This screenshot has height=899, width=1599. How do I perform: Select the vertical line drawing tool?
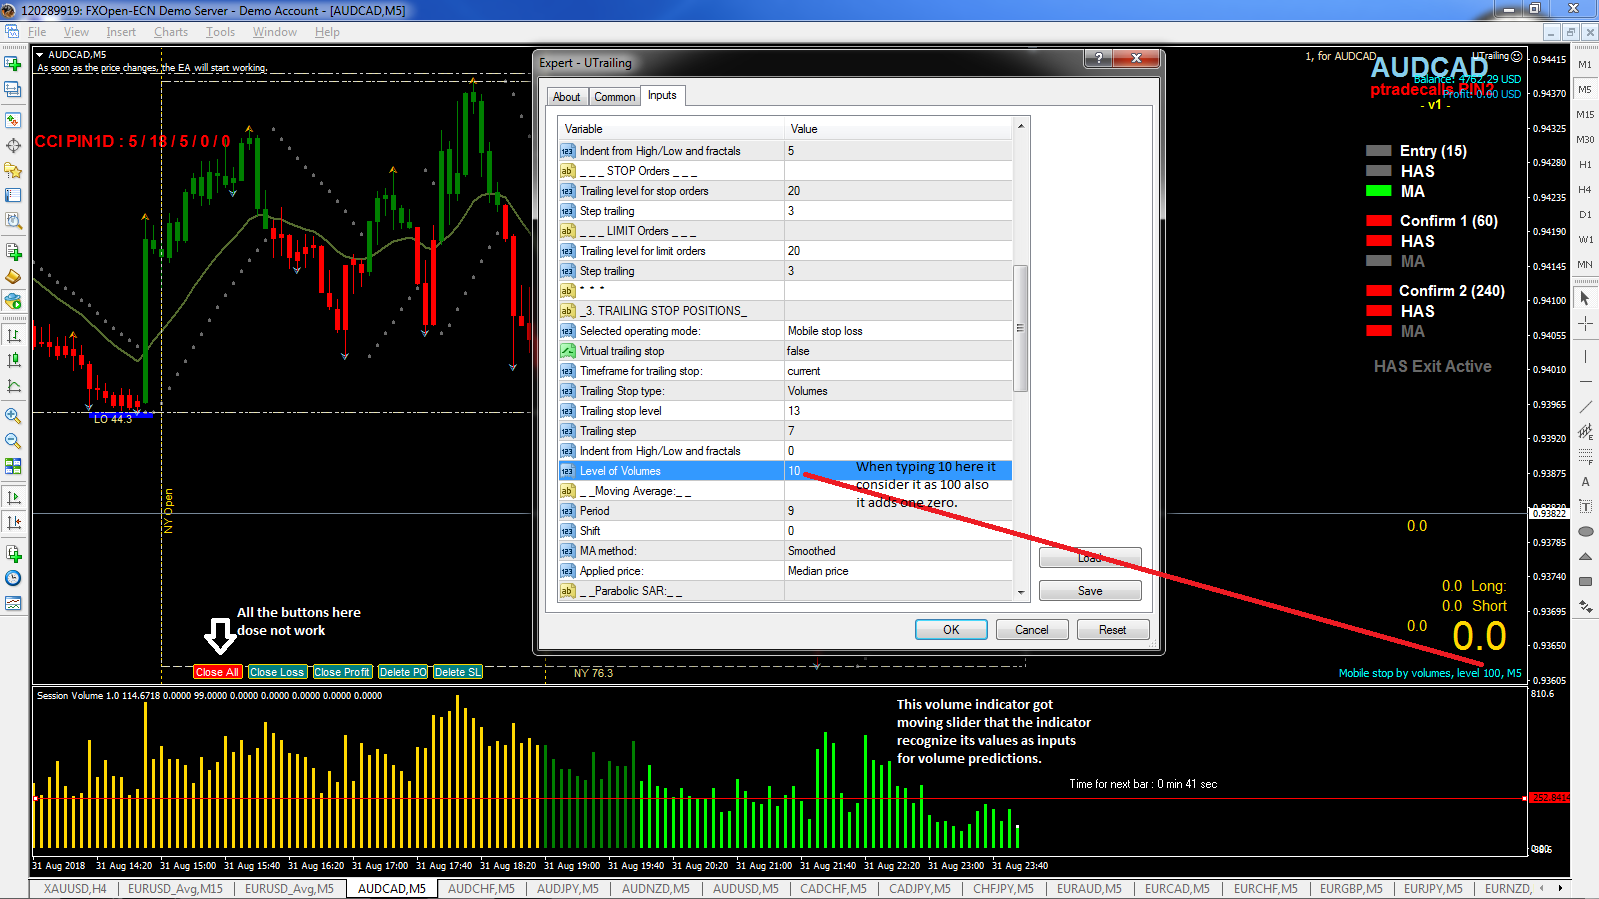coord(1585,357)
